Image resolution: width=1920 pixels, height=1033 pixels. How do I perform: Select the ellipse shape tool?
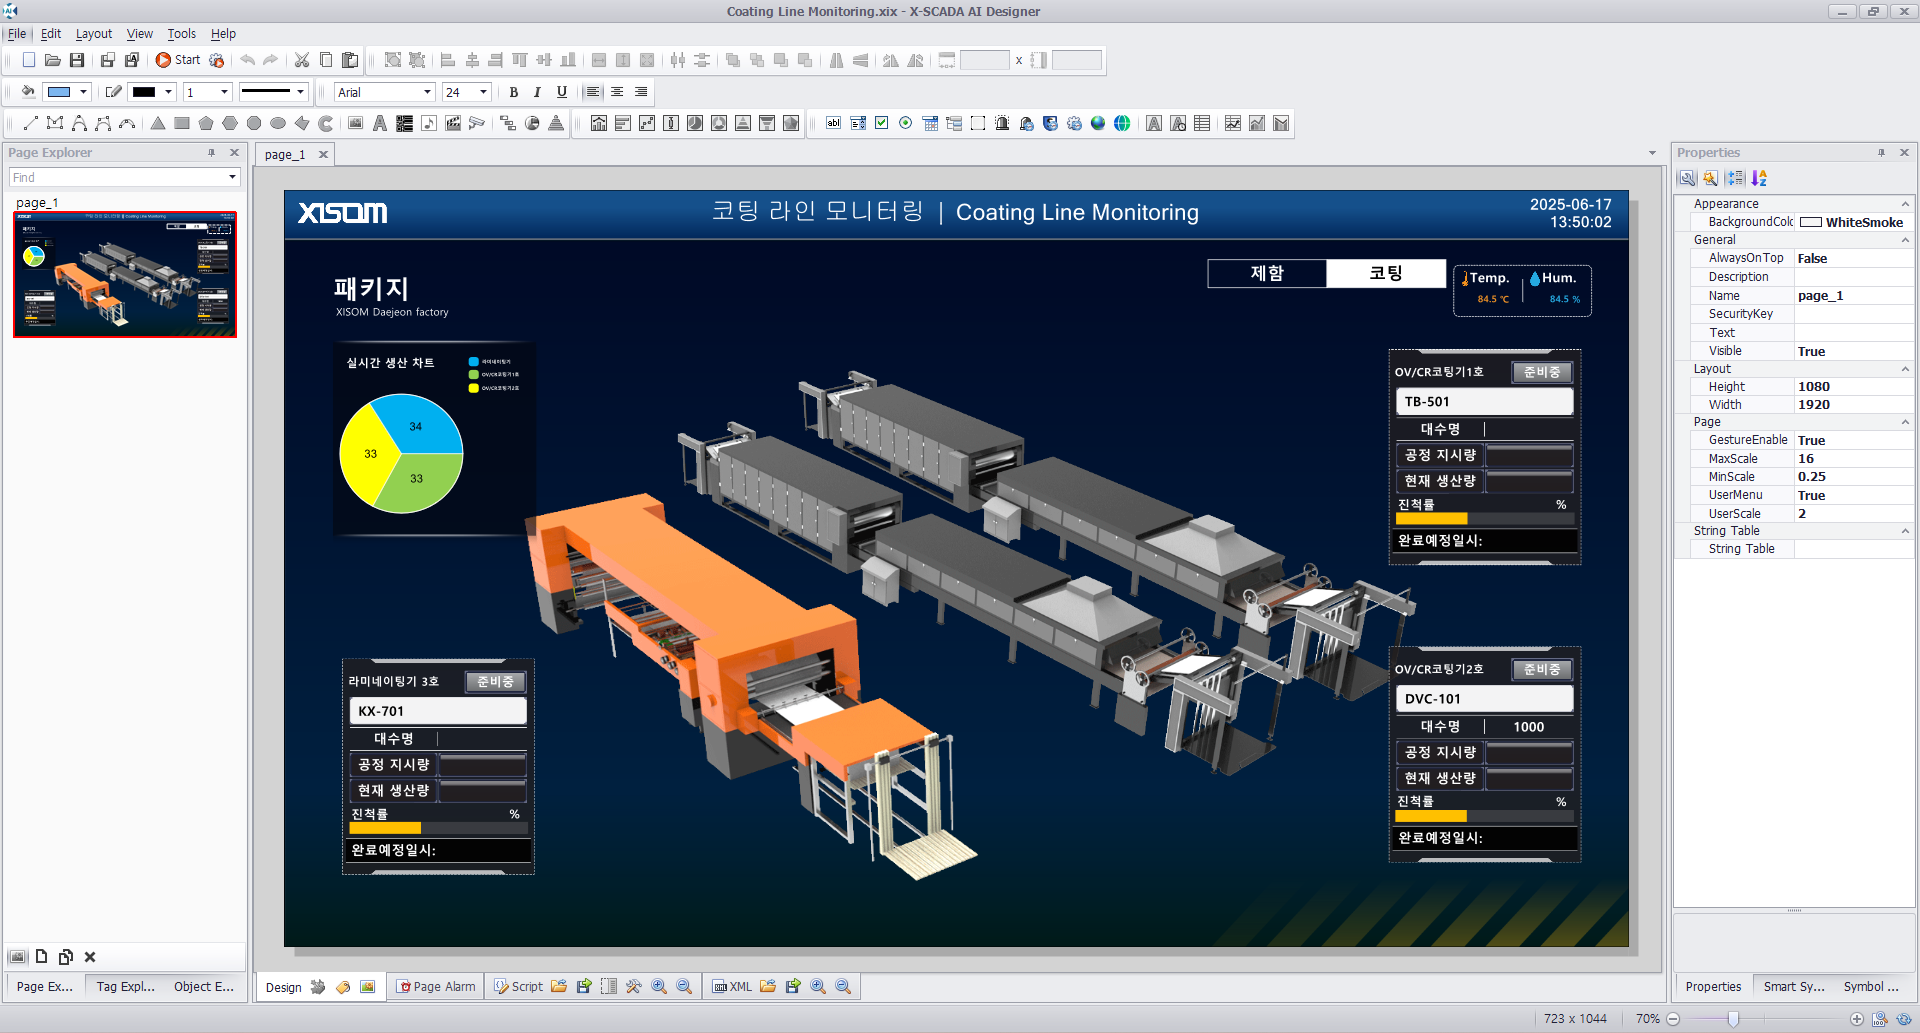(x=278, y=123)
